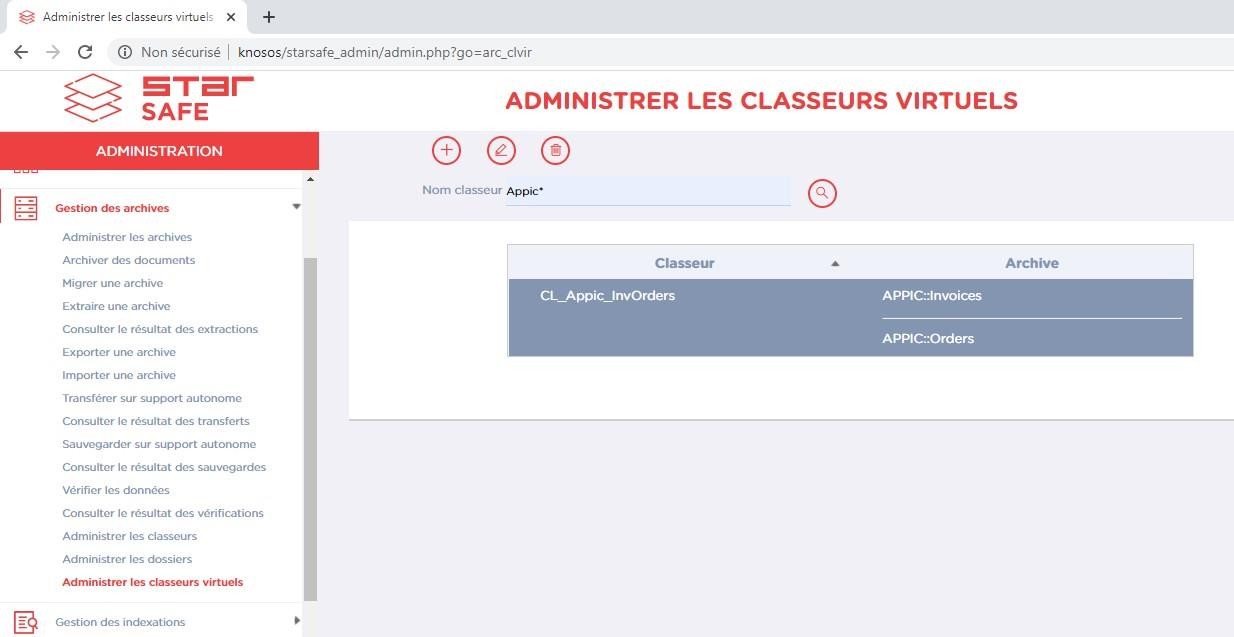Sort by Classeur column ascending arrow
The image size is (1234, 637).
pyautogui.click(x=835, y=263)
